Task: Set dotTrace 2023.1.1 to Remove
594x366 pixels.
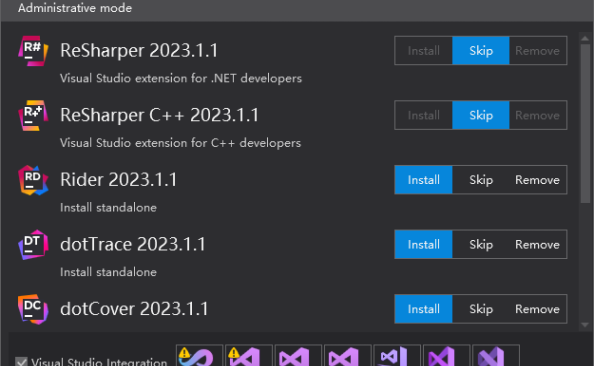Action: [538, 244]
